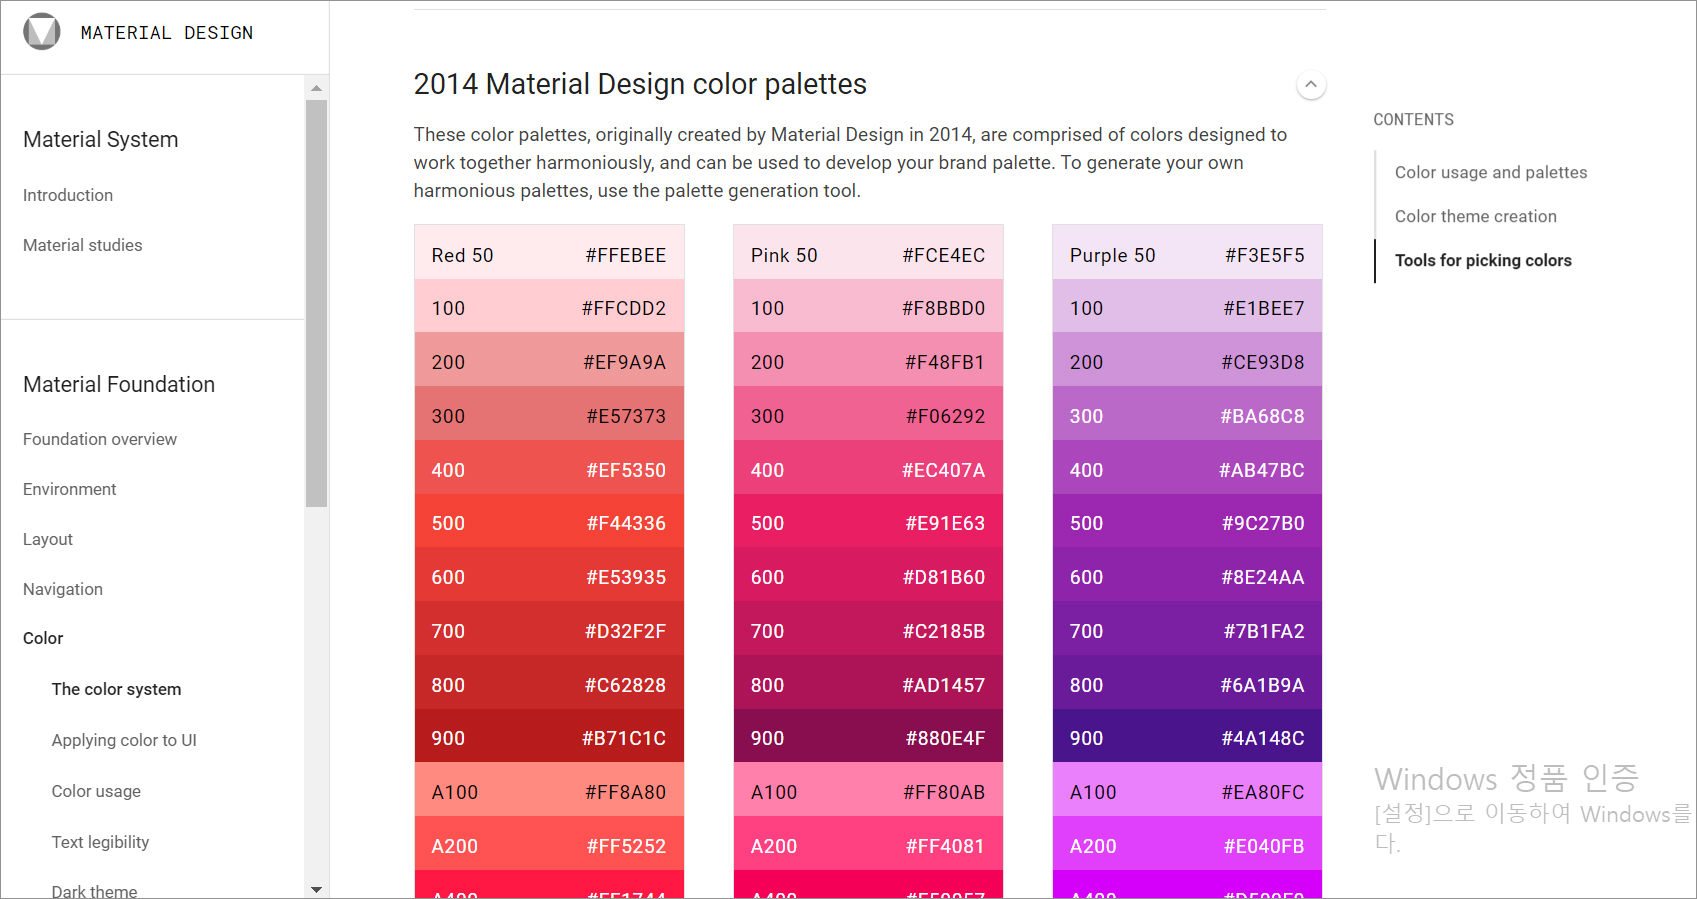
Task: Click the MATERIAL DESIGN title text
Action: click(167, 33)
